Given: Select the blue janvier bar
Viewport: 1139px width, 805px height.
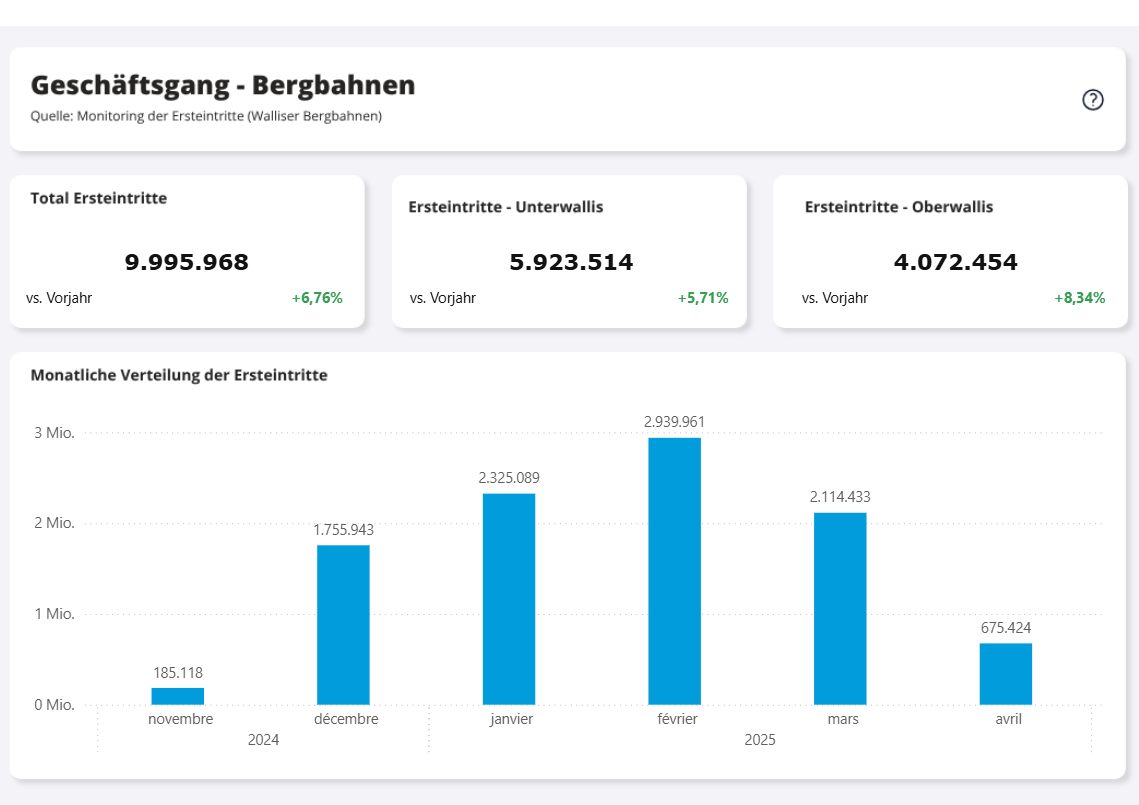Looking at the screenshot, I should [509, 598].
